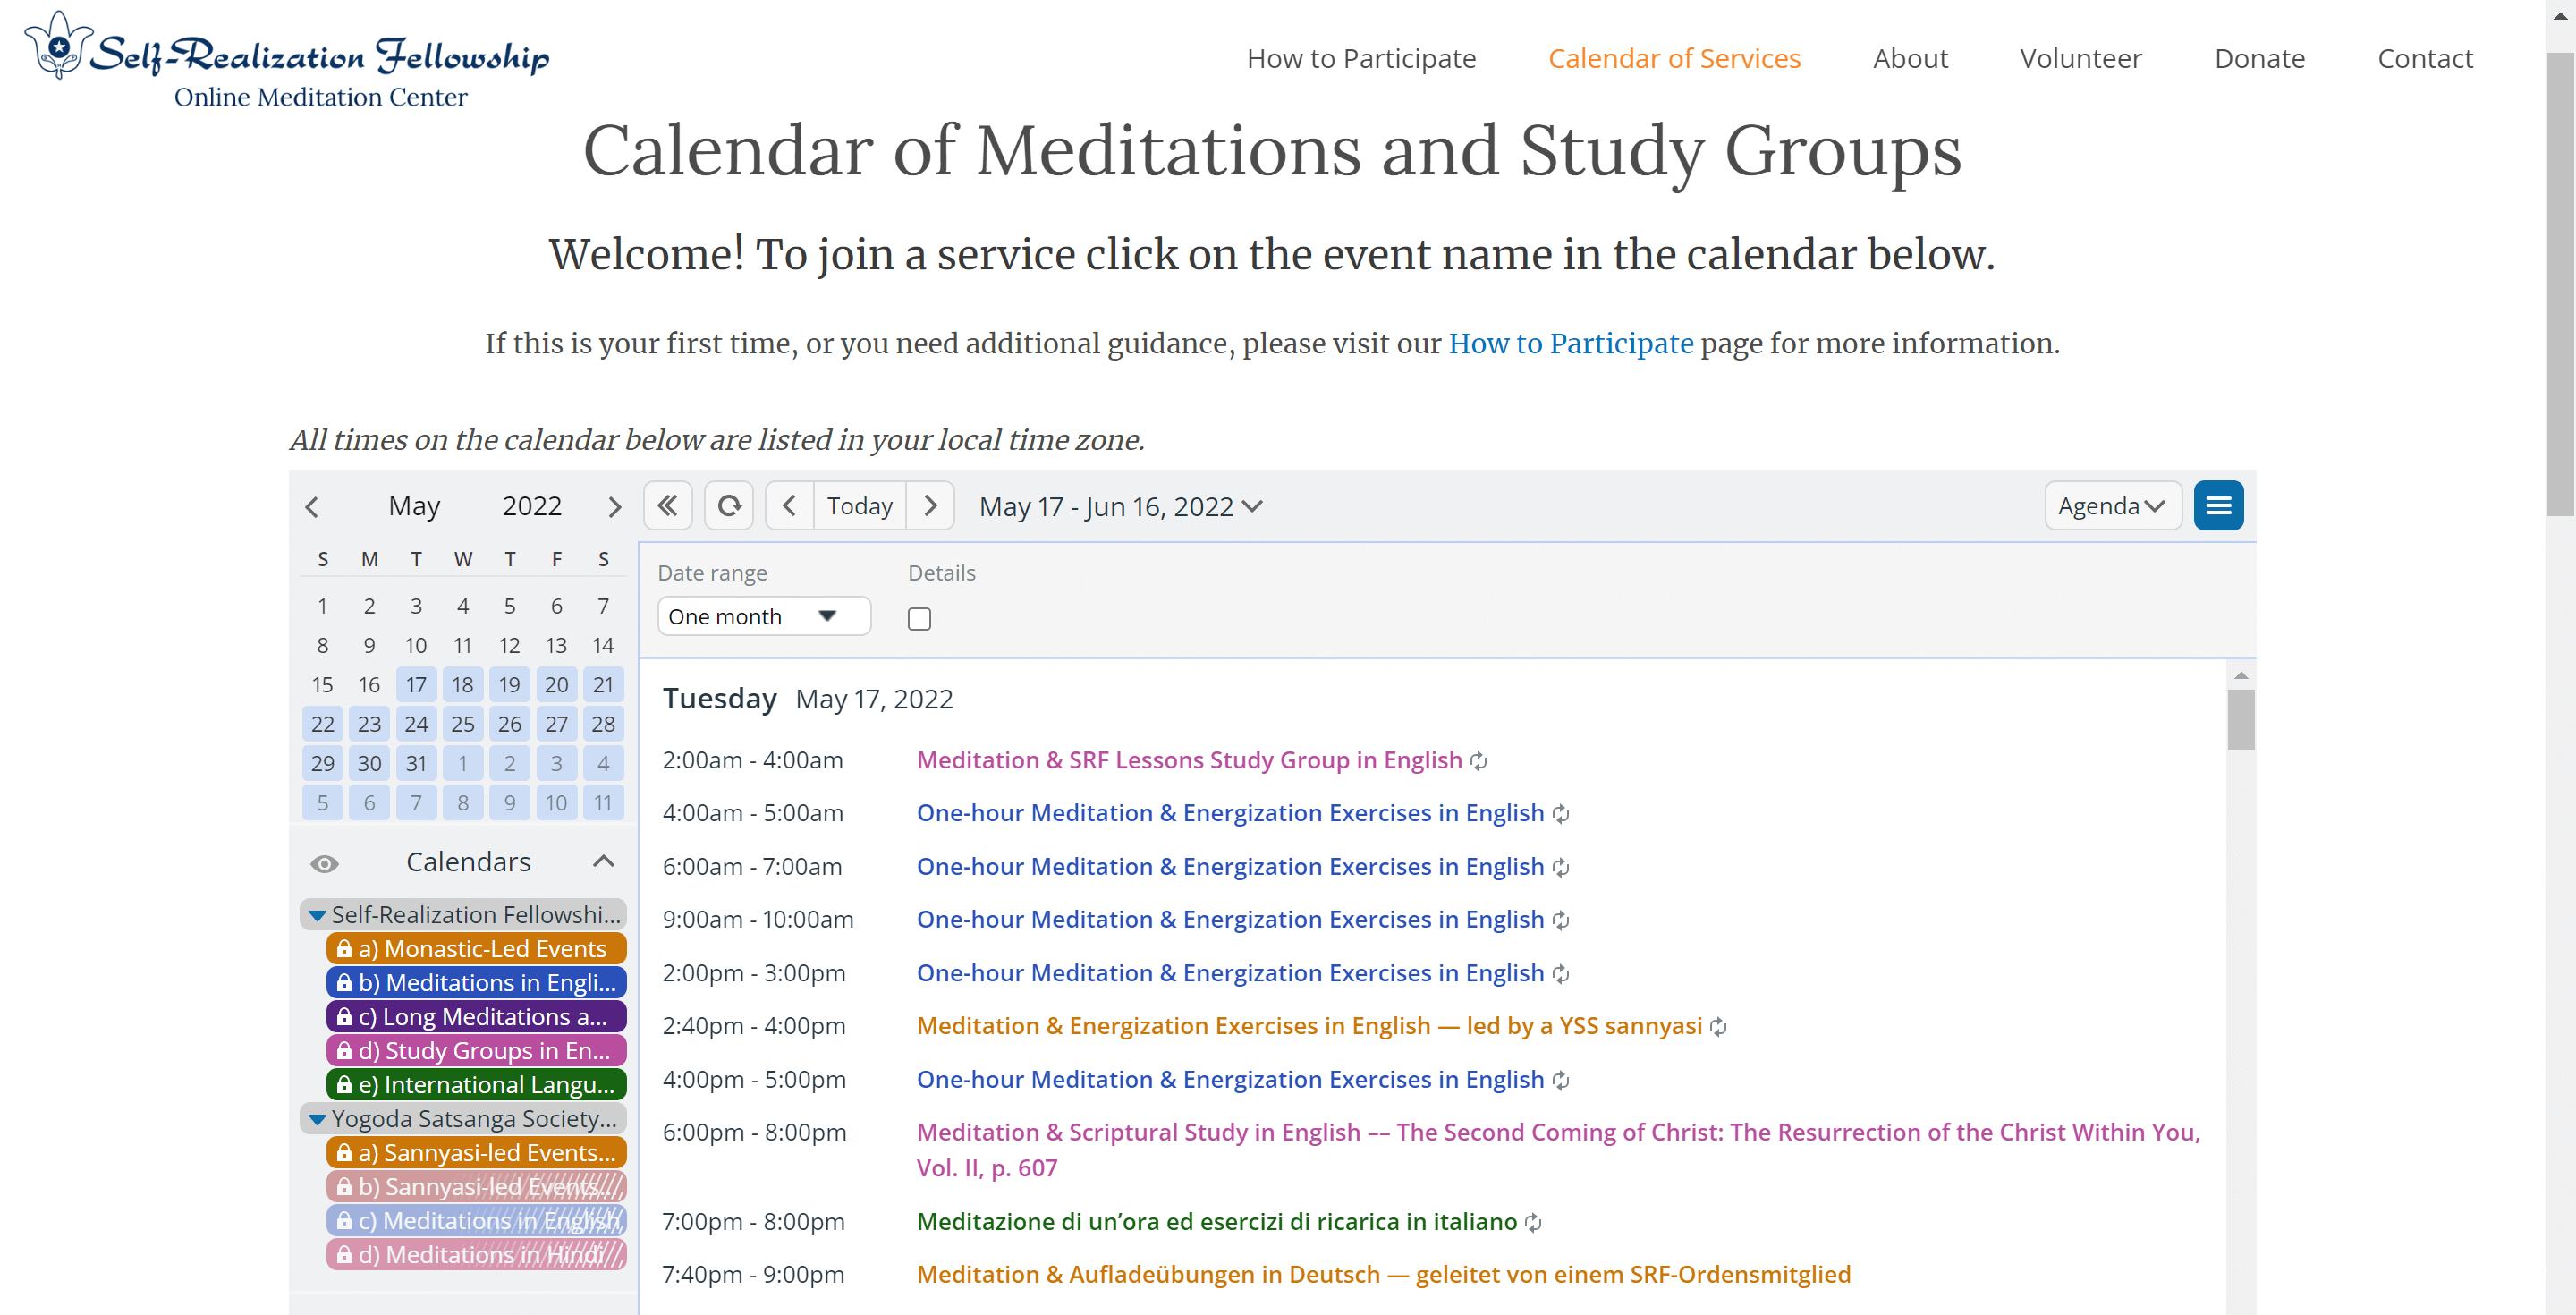
Task: Follow the How to Participate inline link
Action: pyautogui.click(x=1570, y=343)
